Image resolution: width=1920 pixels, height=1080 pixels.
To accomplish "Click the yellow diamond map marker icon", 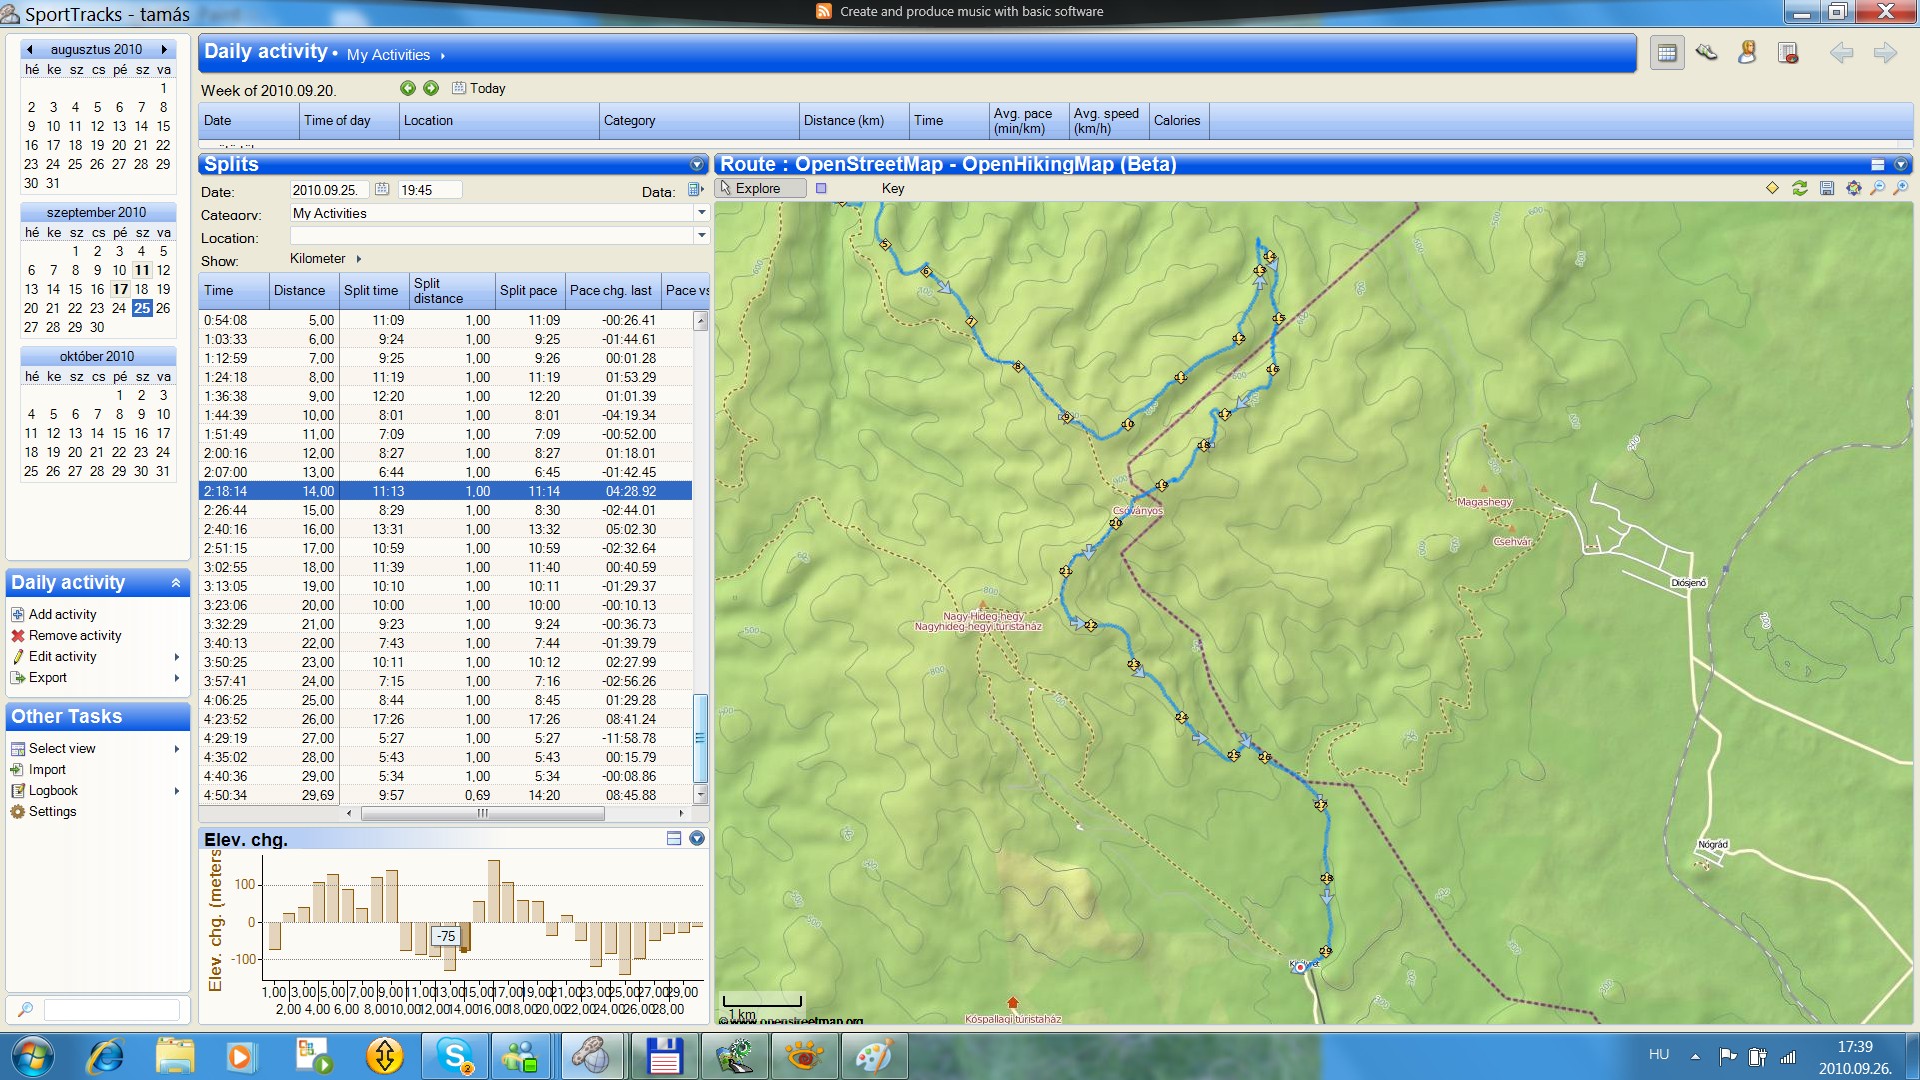I will coord(1772,188).
